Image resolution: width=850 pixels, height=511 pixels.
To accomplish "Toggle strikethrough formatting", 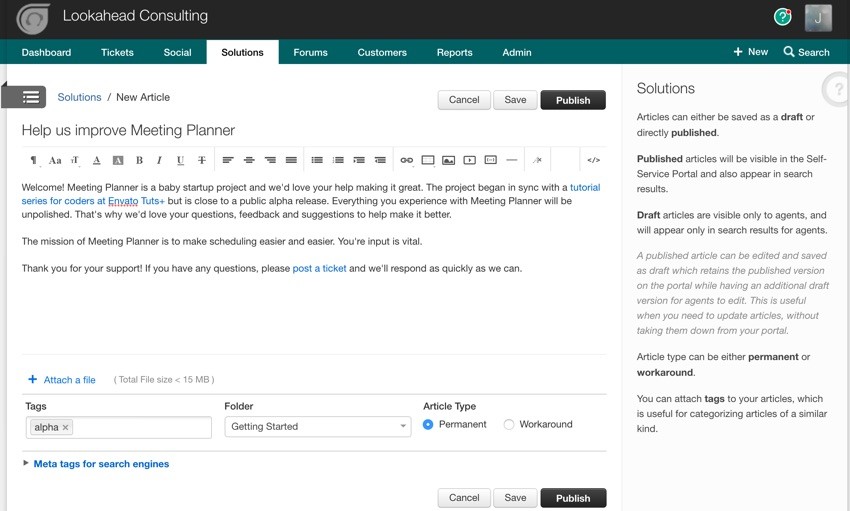I will (202, 160).
